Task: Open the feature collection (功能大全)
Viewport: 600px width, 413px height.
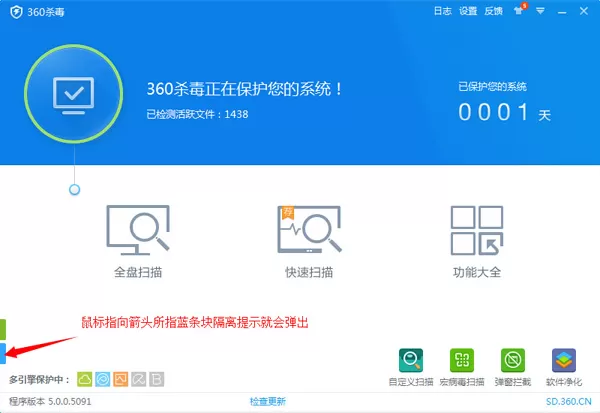Action: click(477, 242)
